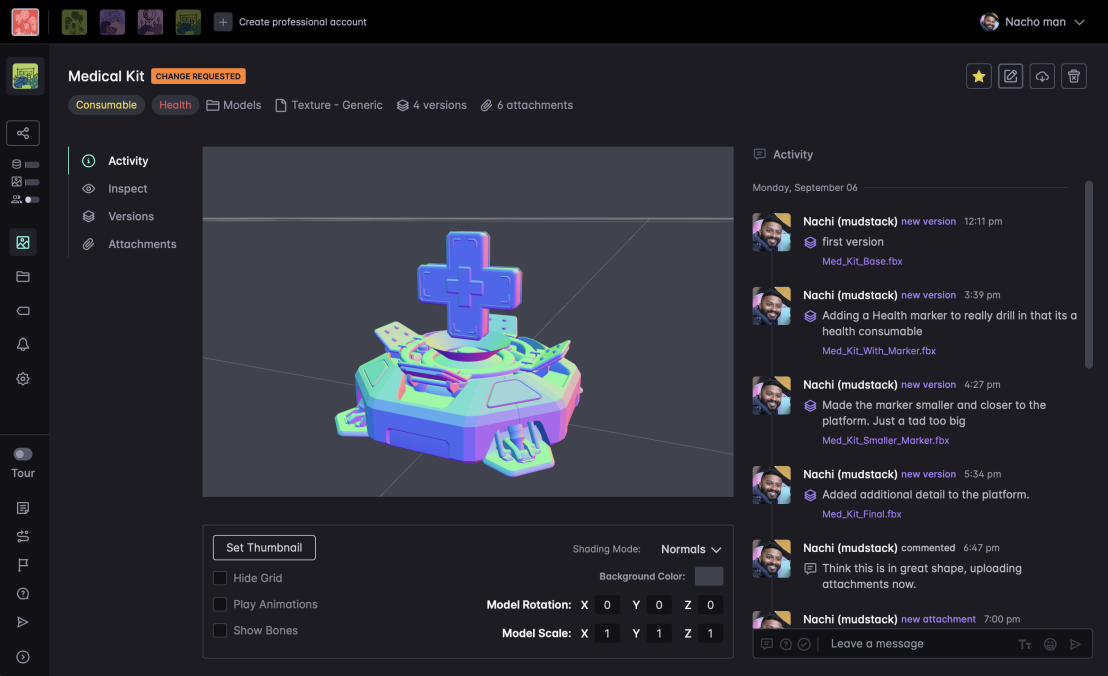Click the Model Rotation X field
The width and height of the screenshot is (1108, 676).
pyautogui.click(x=607, y=605)
